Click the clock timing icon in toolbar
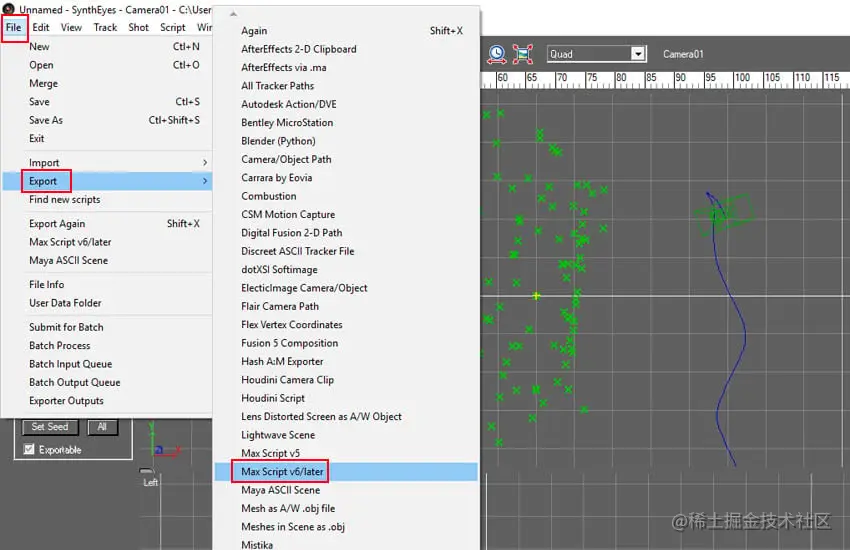 tap(497, 54)
